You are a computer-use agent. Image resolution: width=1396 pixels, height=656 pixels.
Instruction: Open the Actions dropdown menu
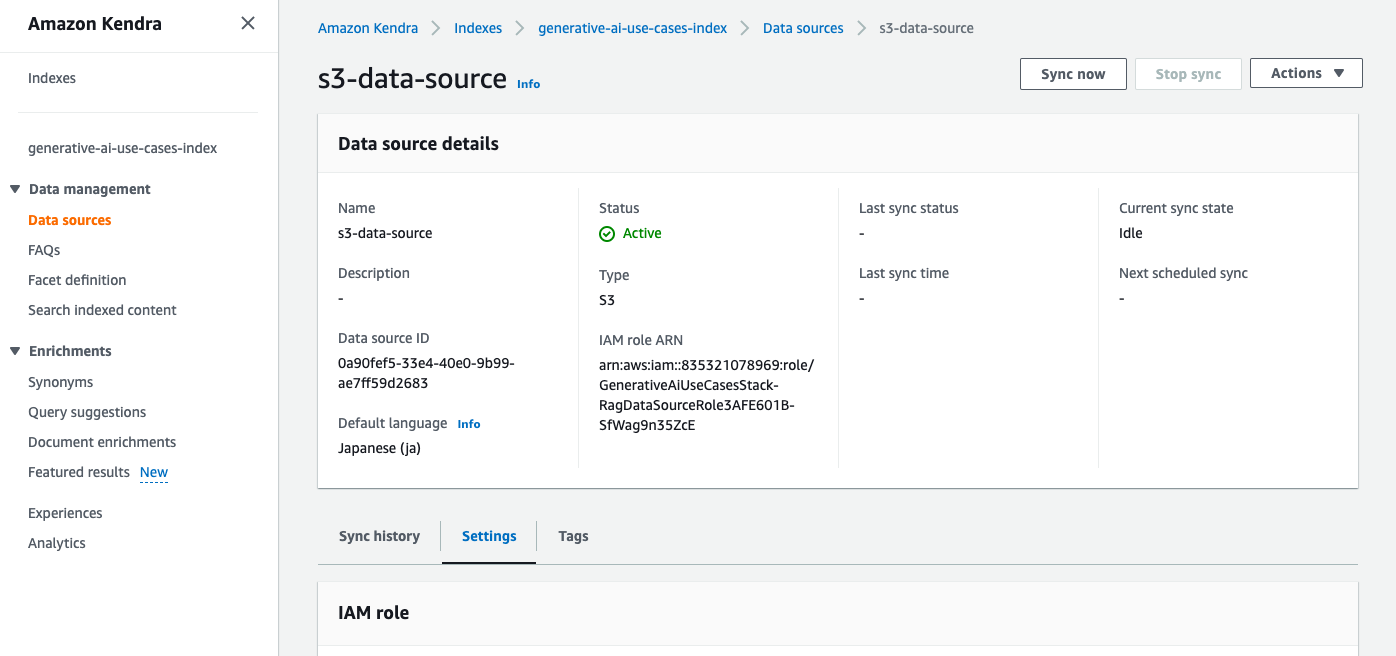[1305, 73]
